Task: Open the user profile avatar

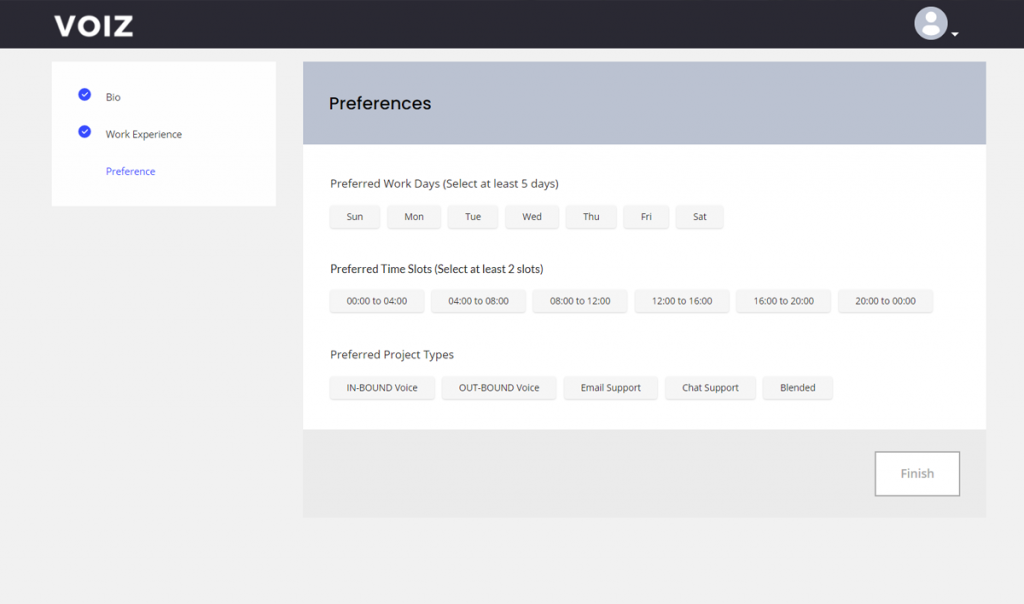Action: point(931,24)
